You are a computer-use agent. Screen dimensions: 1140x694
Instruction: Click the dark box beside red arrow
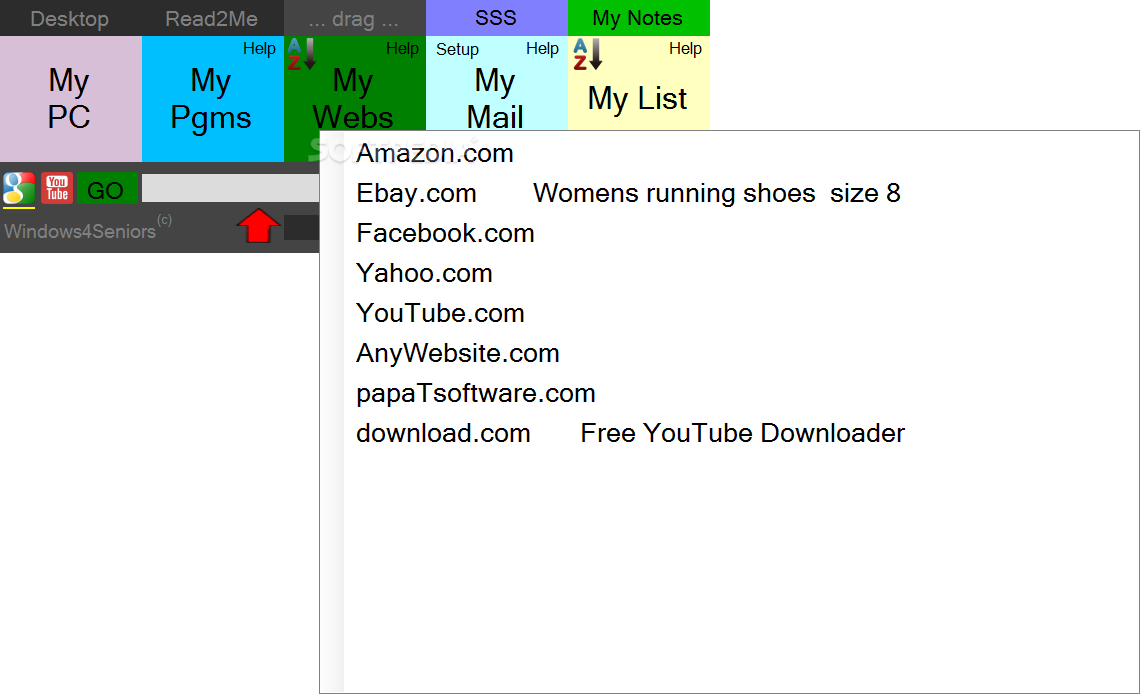click(x=301, y=227)
